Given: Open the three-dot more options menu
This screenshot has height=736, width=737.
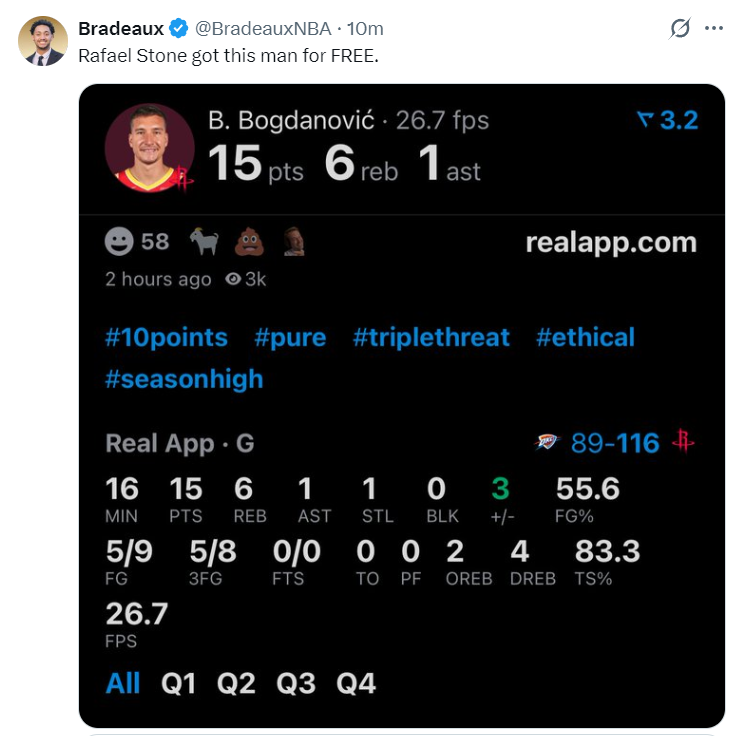Looking at the screenshot, I should (714, 28).
